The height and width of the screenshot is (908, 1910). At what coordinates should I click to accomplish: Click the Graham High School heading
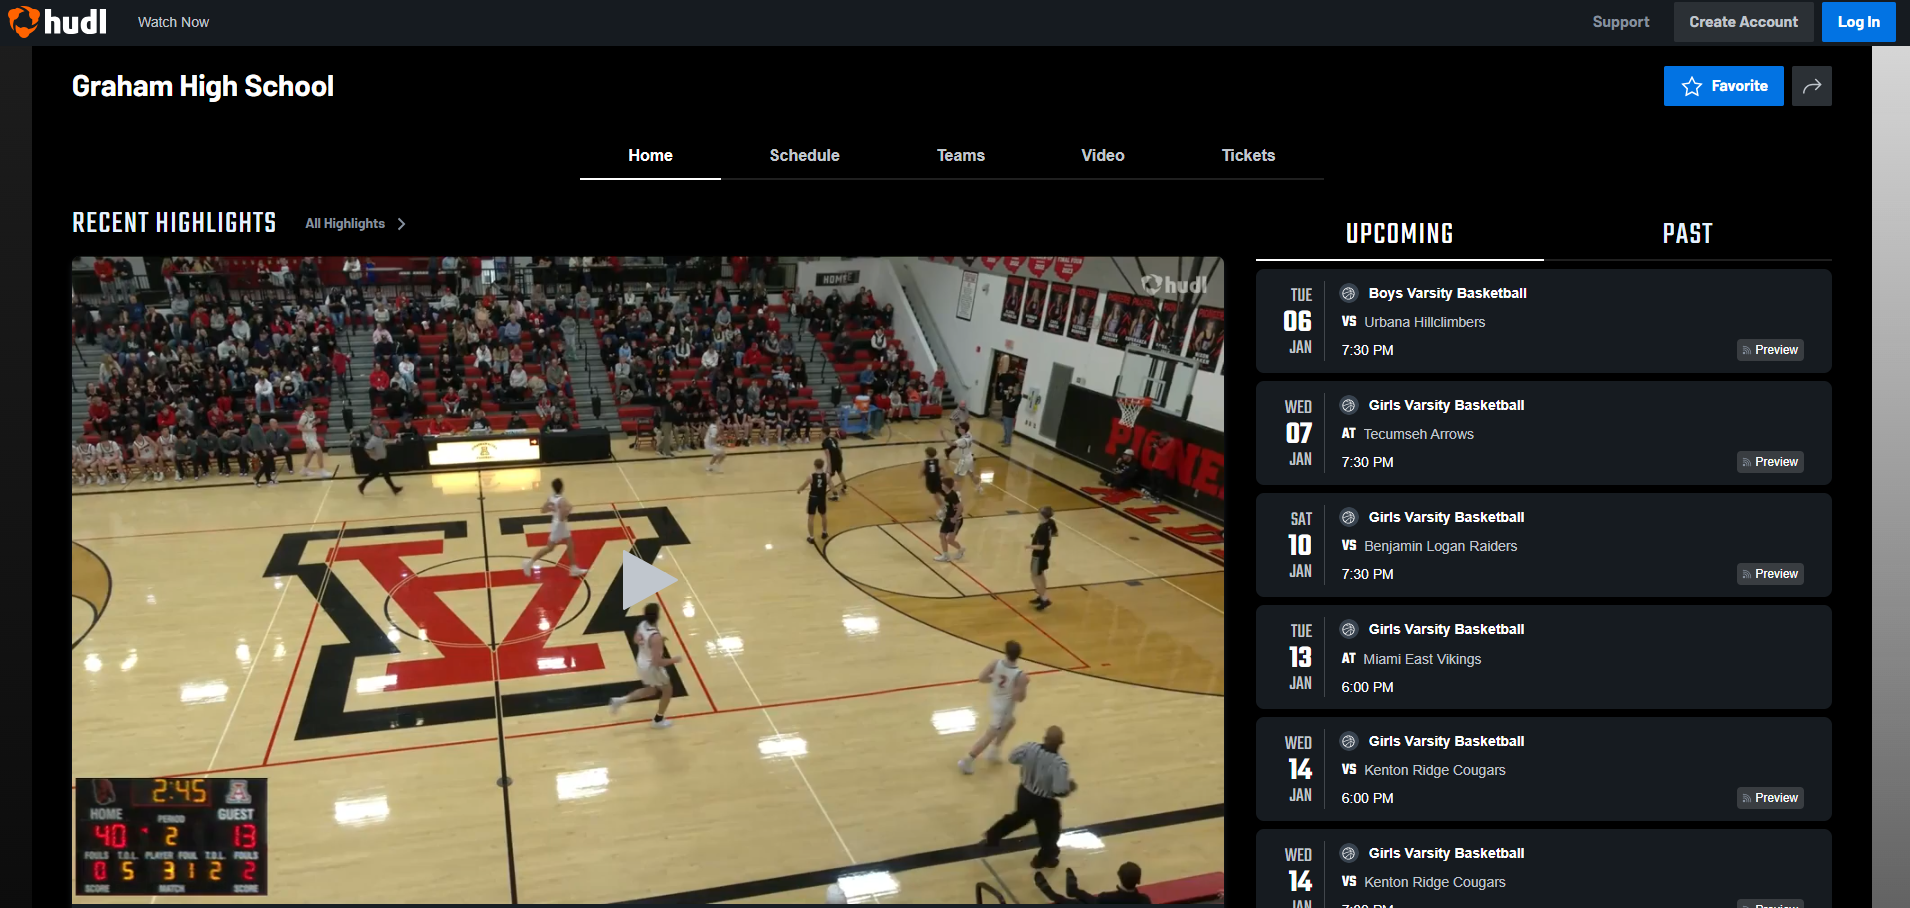[x=203, y=86]
